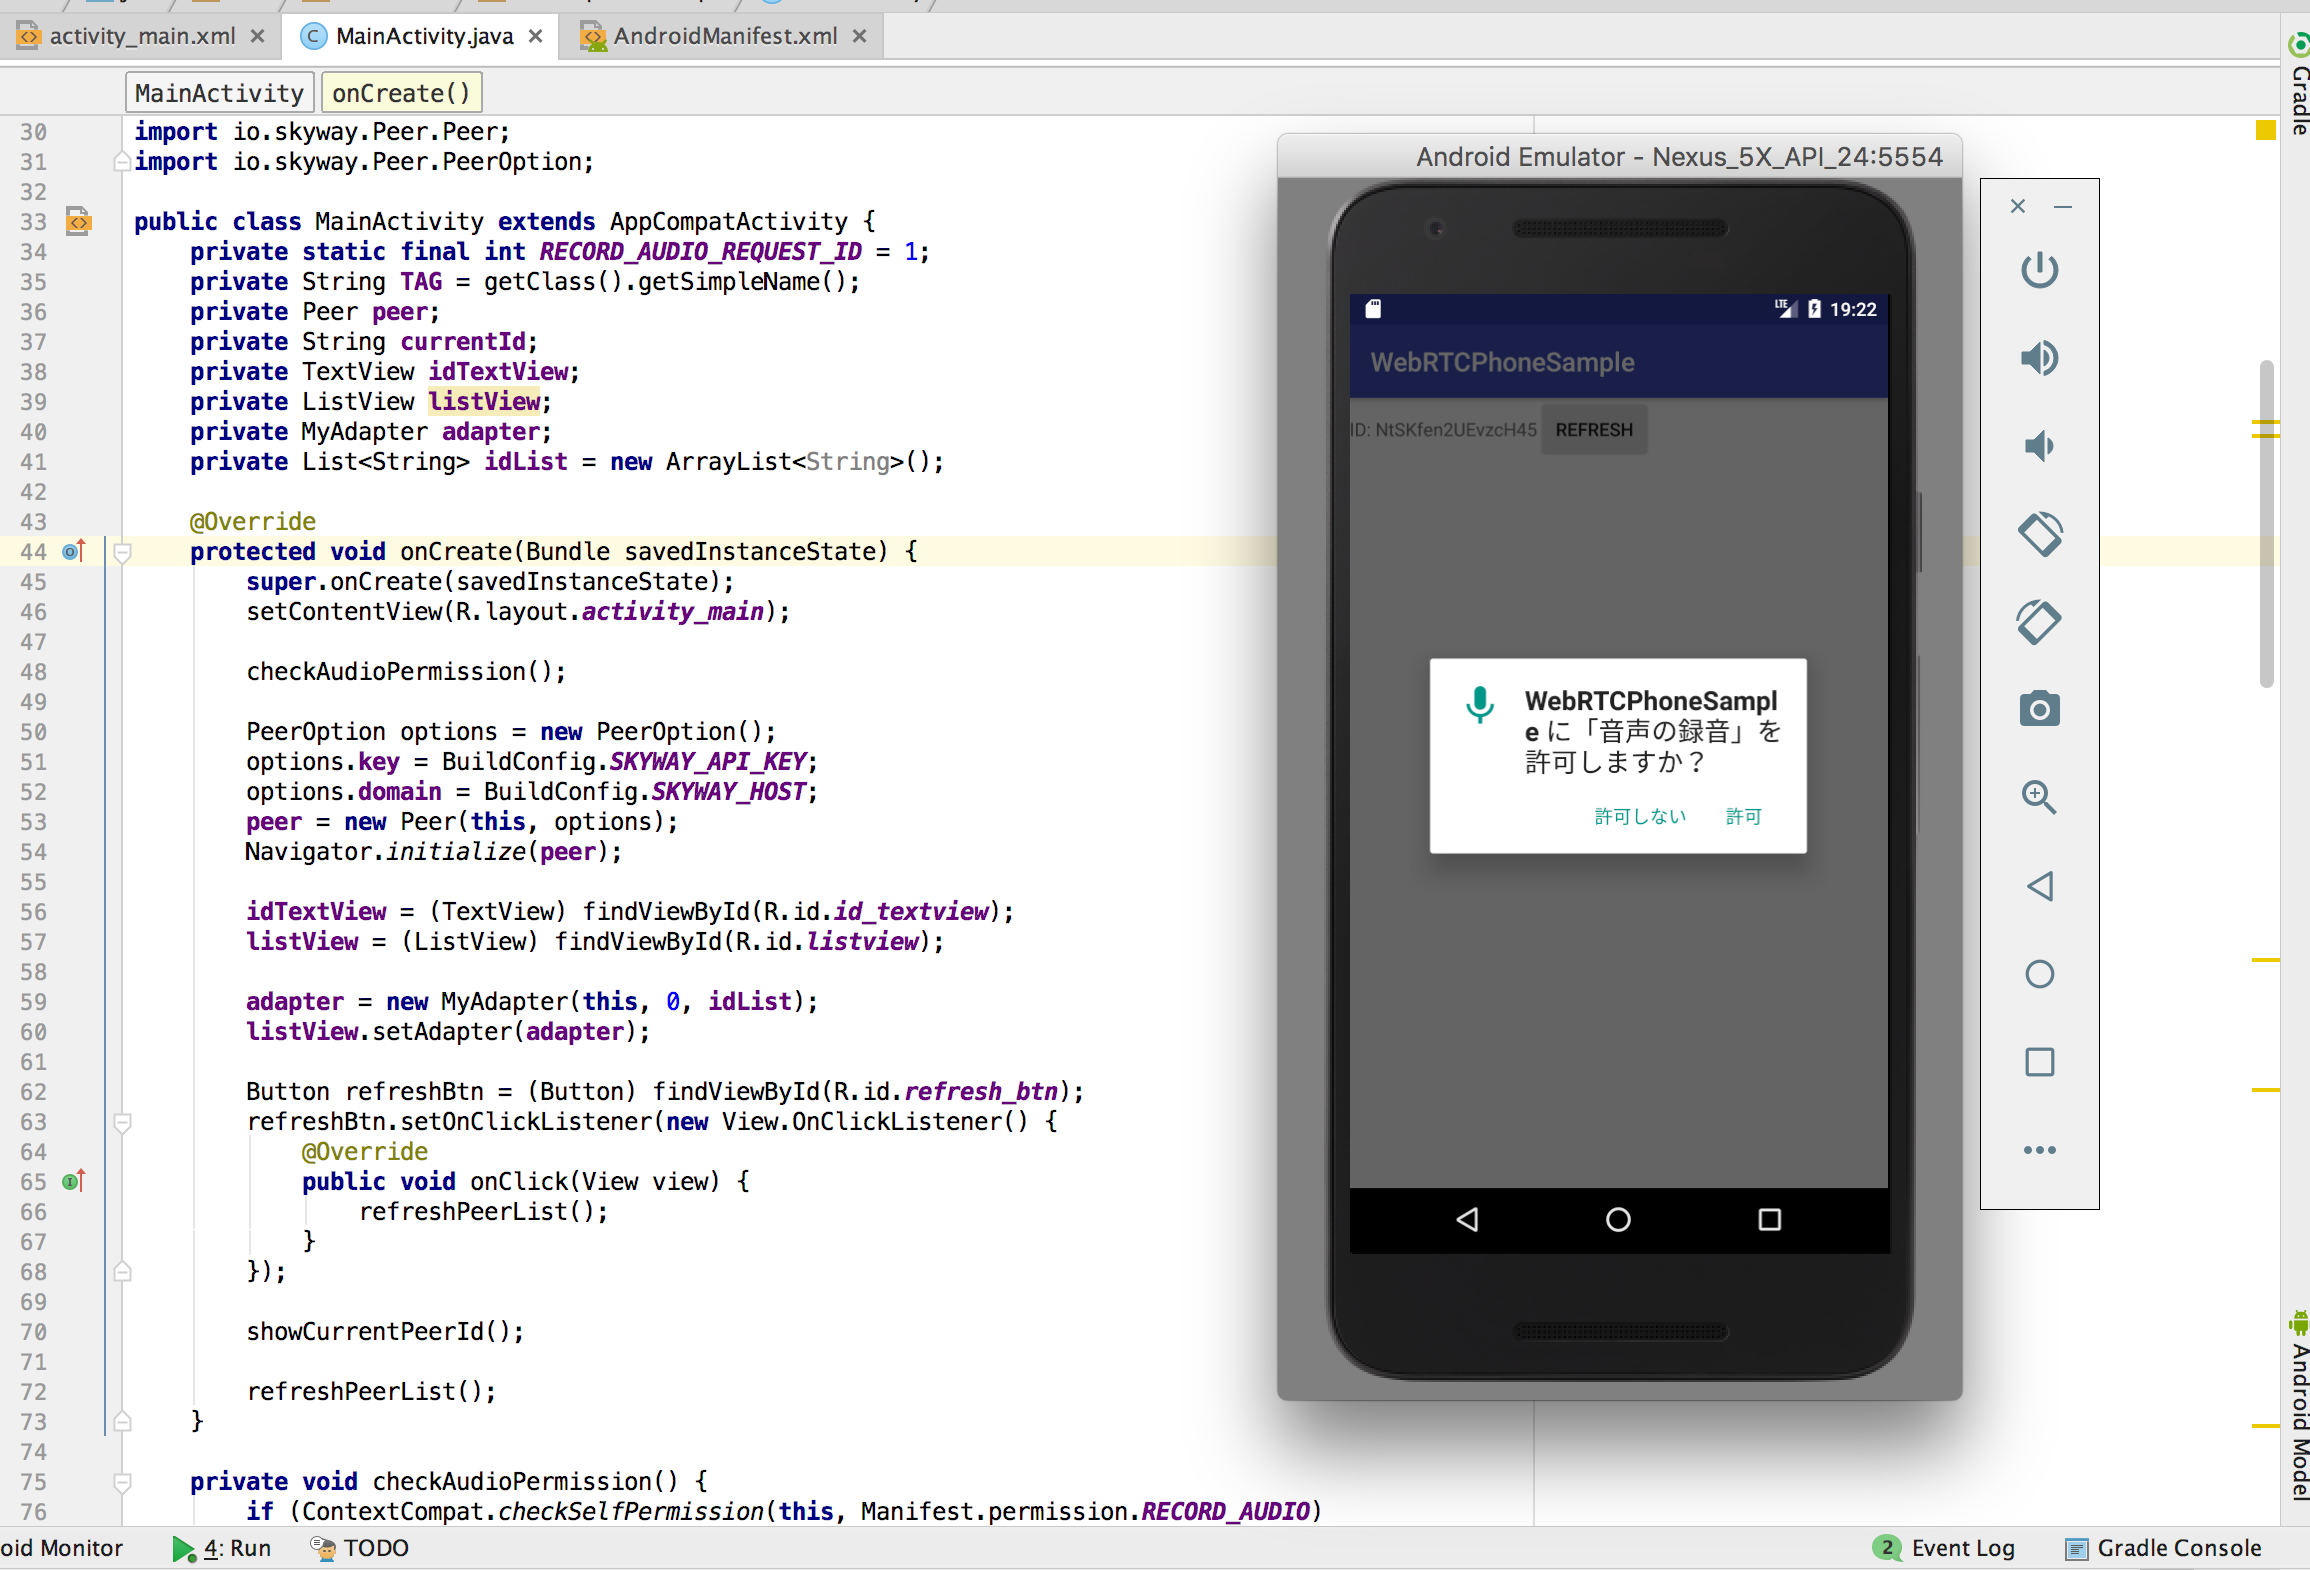
Task: Start the app with the Run play icon
Action: point(184,1548)
